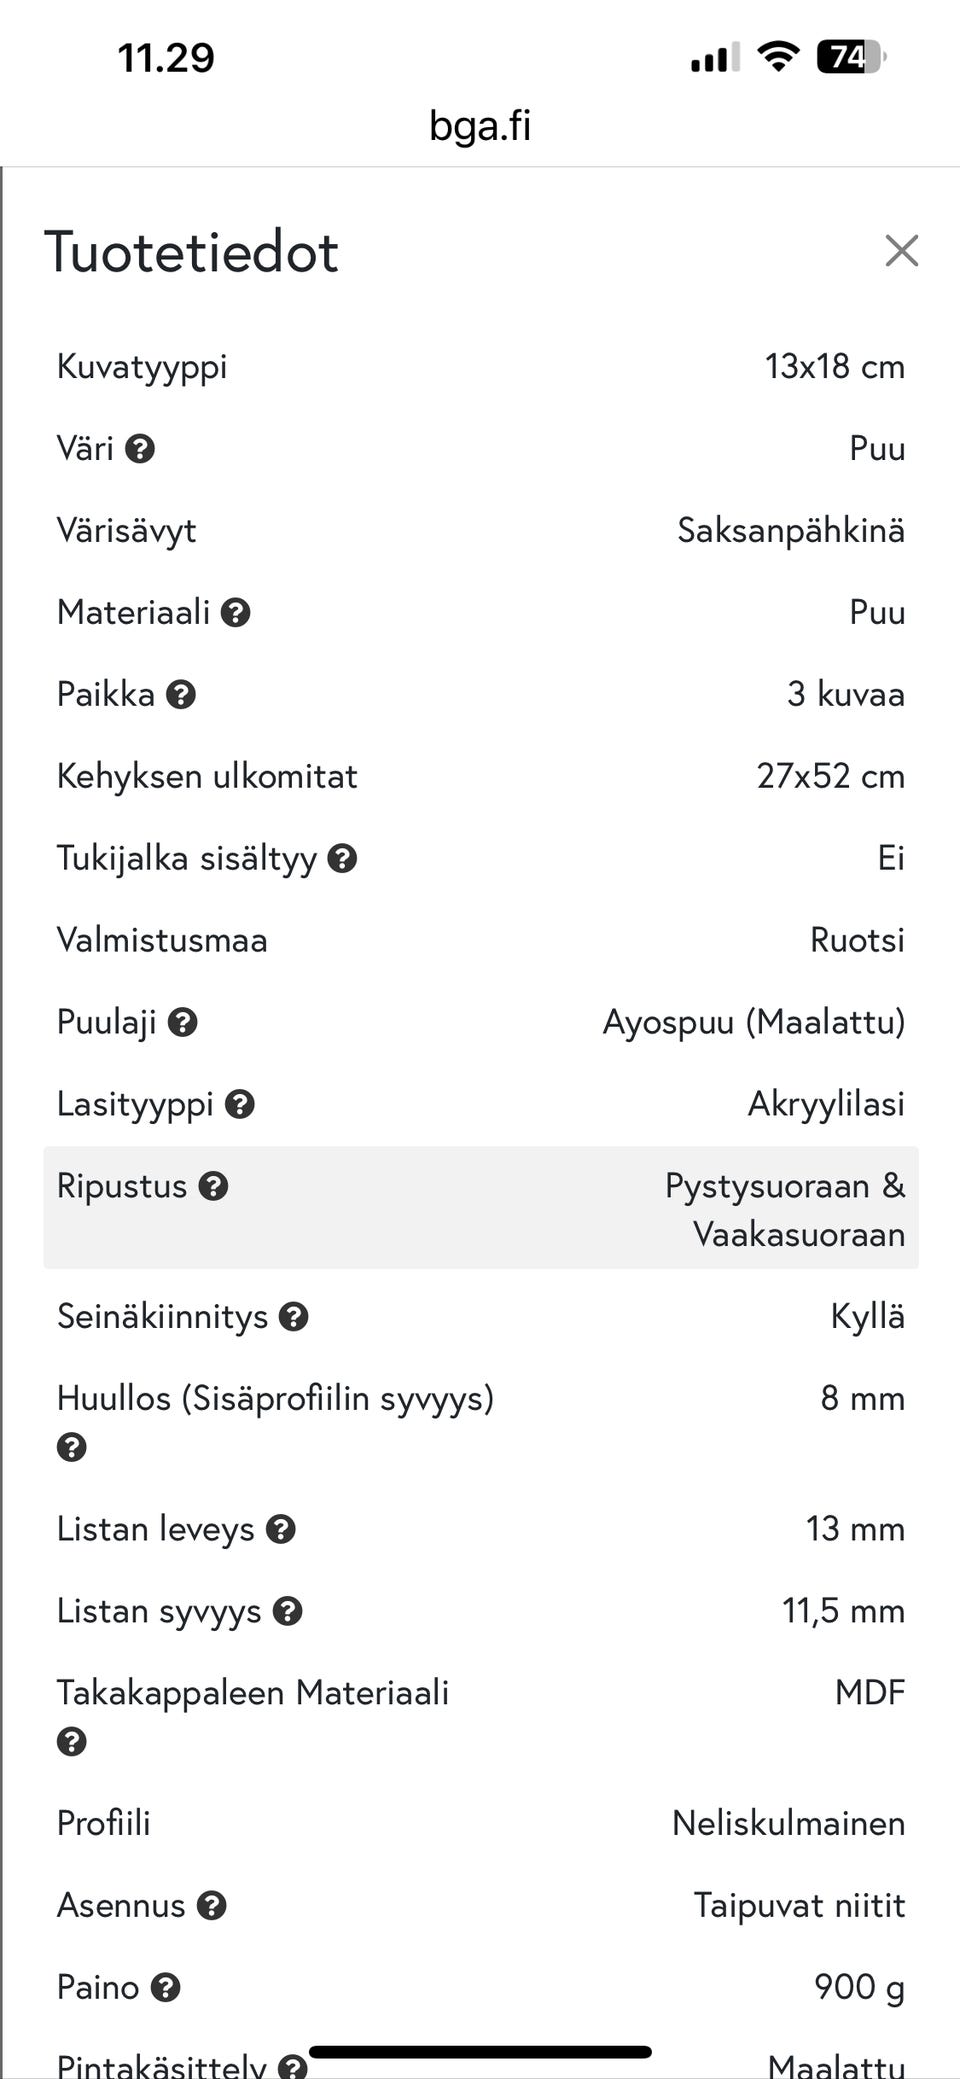Click the Puulaji question mark icon
The height and width of the screenshot is (2079, 960).
183,1022
